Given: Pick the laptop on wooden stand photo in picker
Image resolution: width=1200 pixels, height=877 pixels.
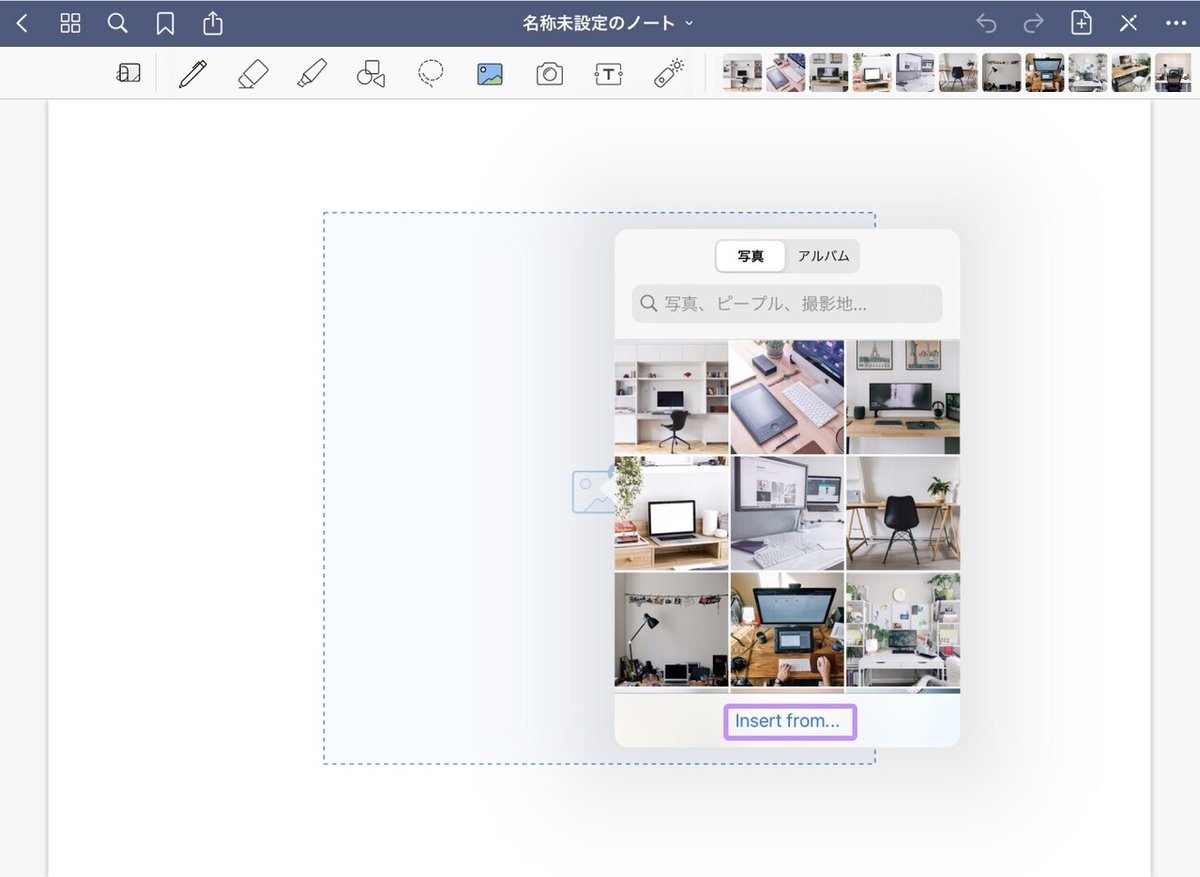Looking at the screenshot, I should click(x=671, y=513).
